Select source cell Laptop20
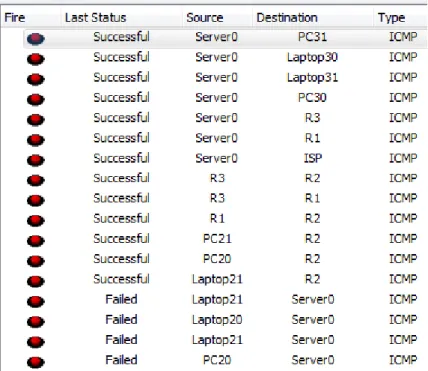Viewport: 428px width, 371px height. click(x=217, y=320)
